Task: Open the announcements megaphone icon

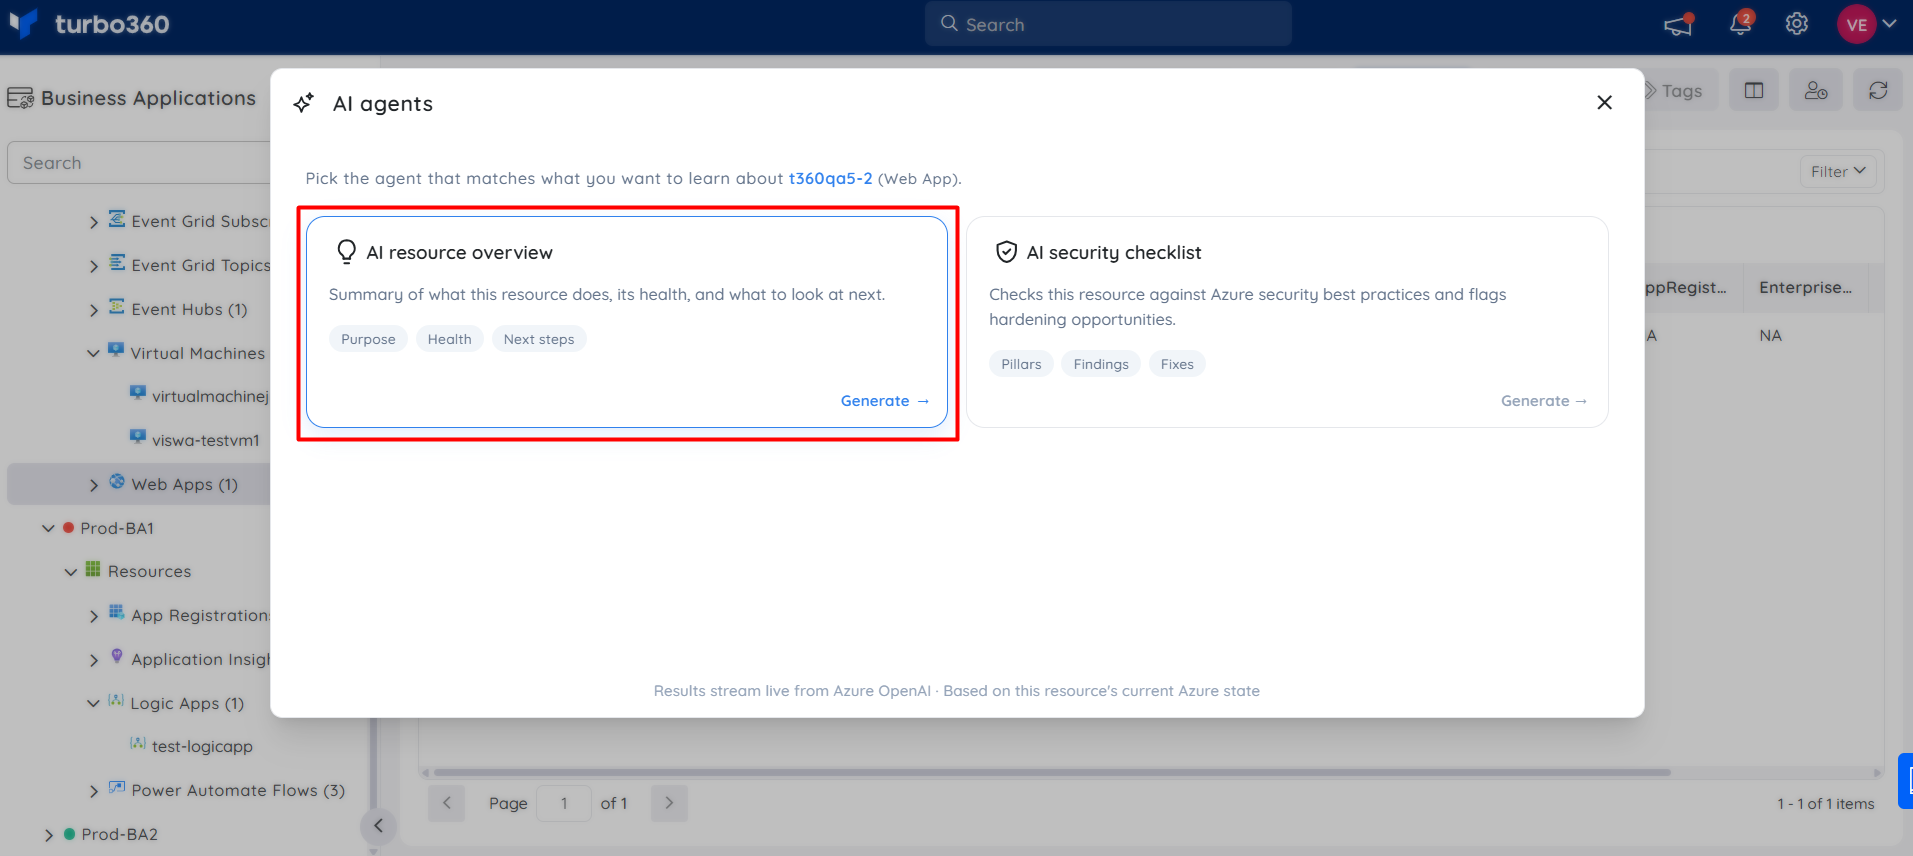Action: click(x=1678, y=24)
